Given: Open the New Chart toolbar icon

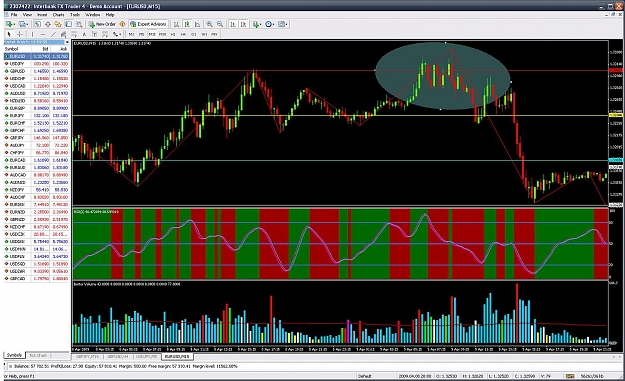Looking at the screenshot, I should [x=10, y=24].
